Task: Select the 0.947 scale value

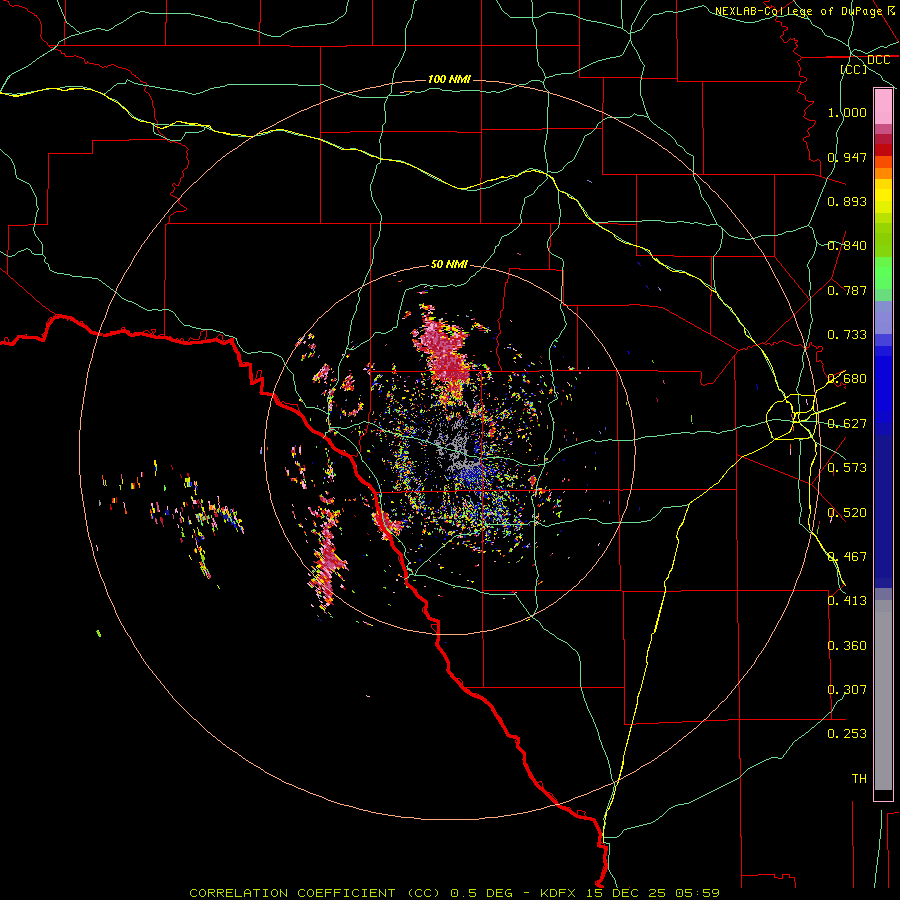Action: pos(847,157)
